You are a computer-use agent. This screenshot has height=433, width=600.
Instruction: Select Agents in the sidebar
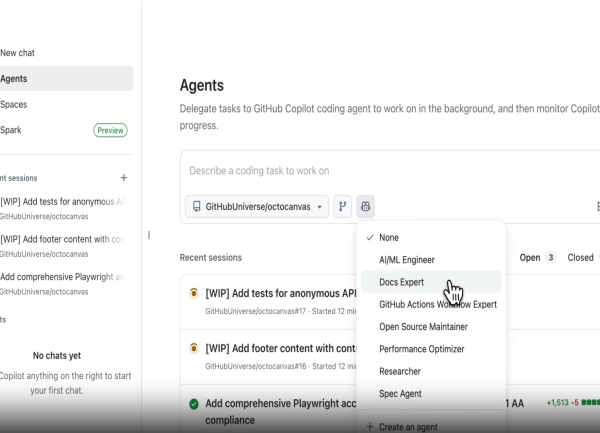(65, 78)
